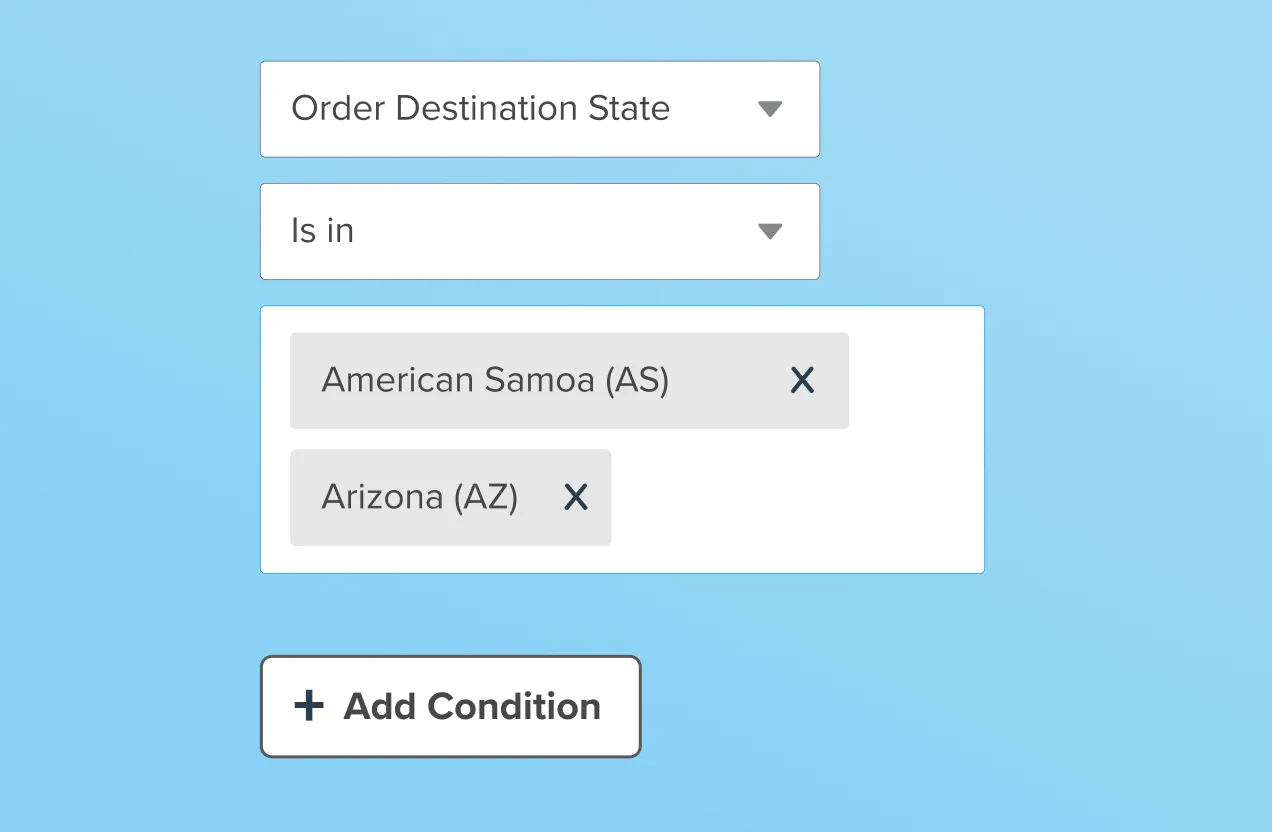
Task: Click the Add Condition button
Action: coord(450,705)
